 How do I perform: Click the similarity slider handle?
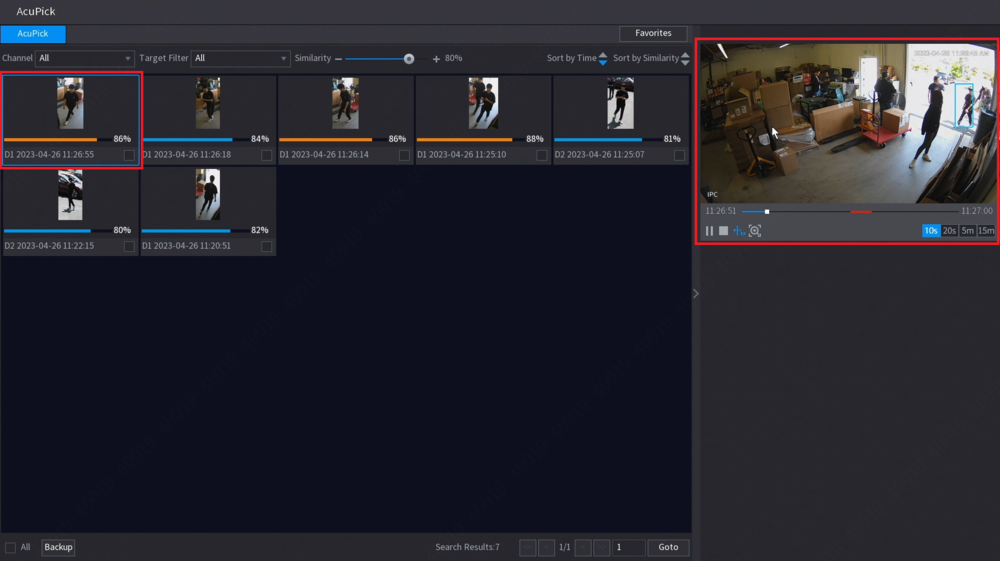pyautogui.click(x=409, y=59)
